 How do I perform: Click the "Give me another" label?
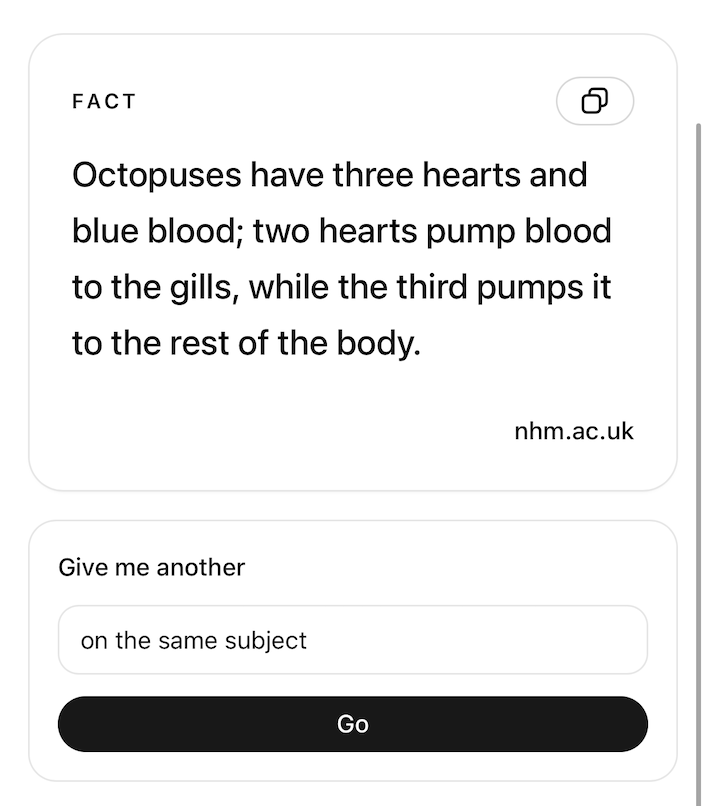pyautogui.click(x=152, y=568)
